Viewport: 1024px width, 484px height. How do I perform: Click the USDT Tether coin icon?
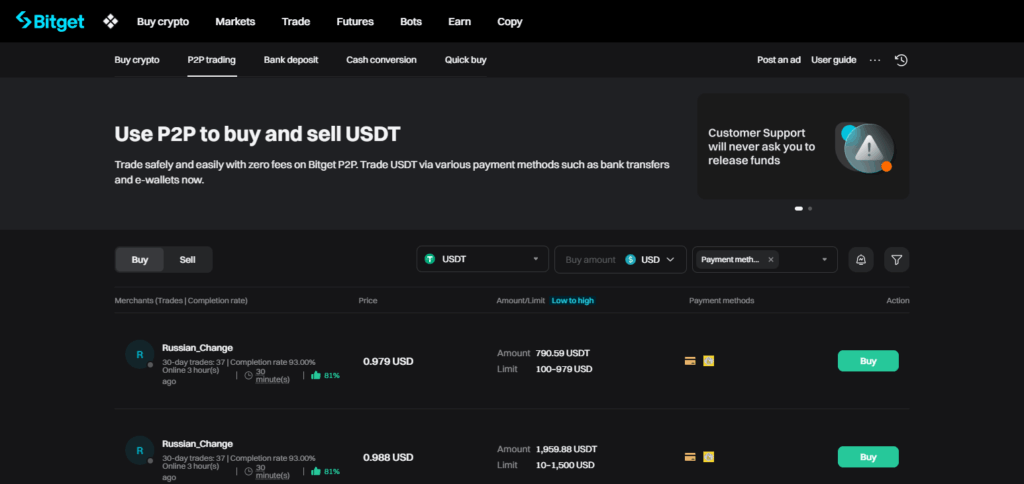[430, 259]
